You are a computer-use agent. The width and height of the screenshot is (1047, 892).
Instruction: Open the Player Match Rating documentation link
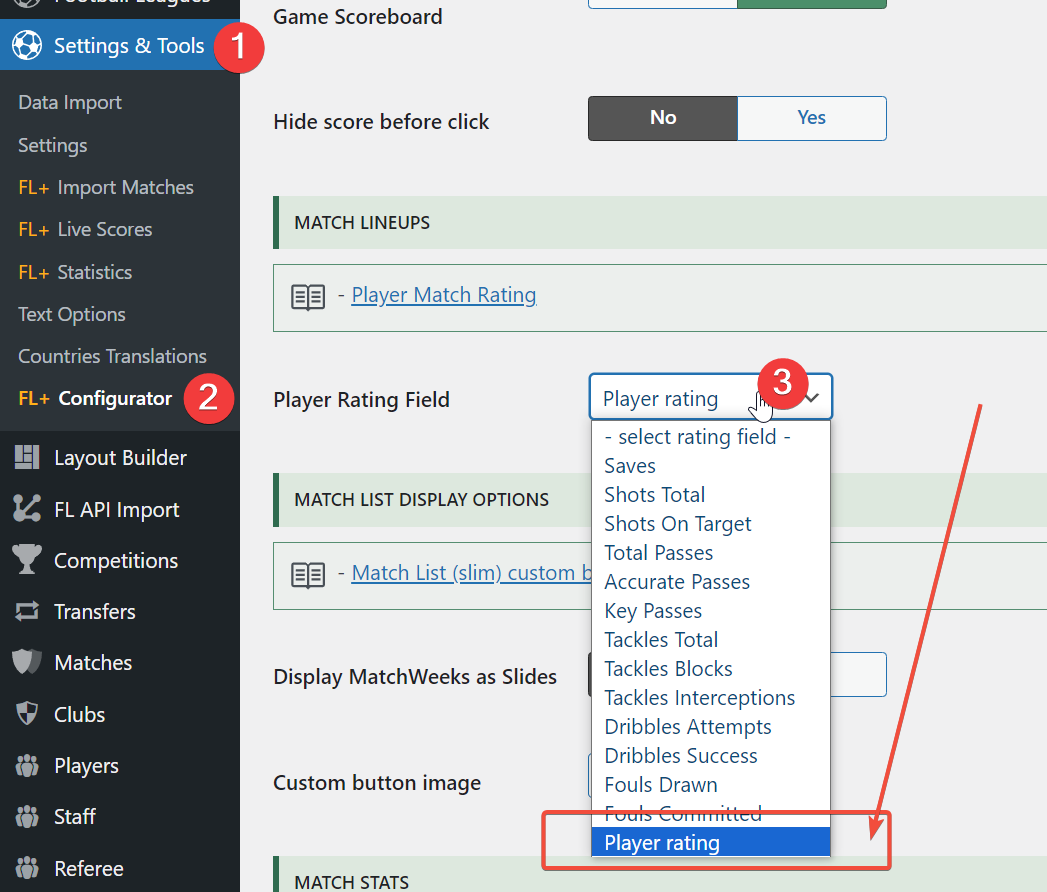tap(444, 295)
